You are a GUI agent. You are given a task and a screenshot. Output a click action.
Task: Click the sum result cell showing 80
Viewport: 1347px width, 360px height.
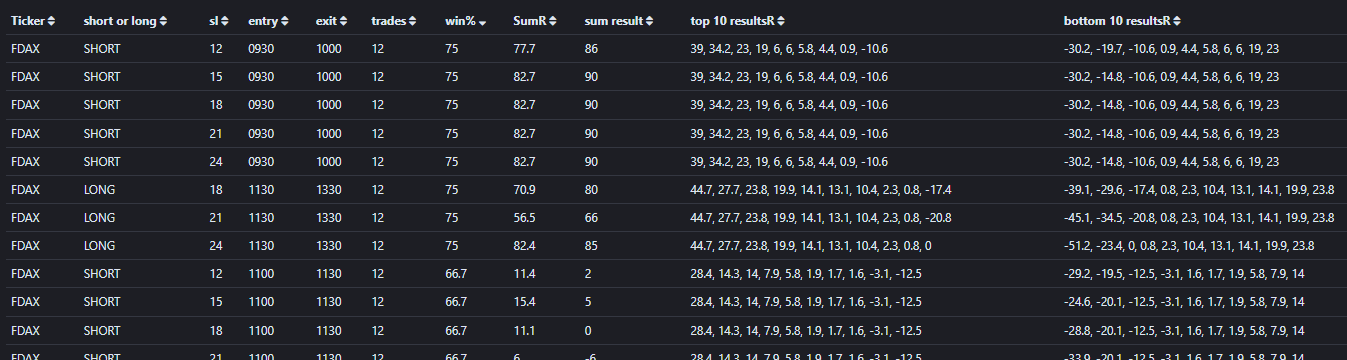pyautogui.click(x=591, y=189)
